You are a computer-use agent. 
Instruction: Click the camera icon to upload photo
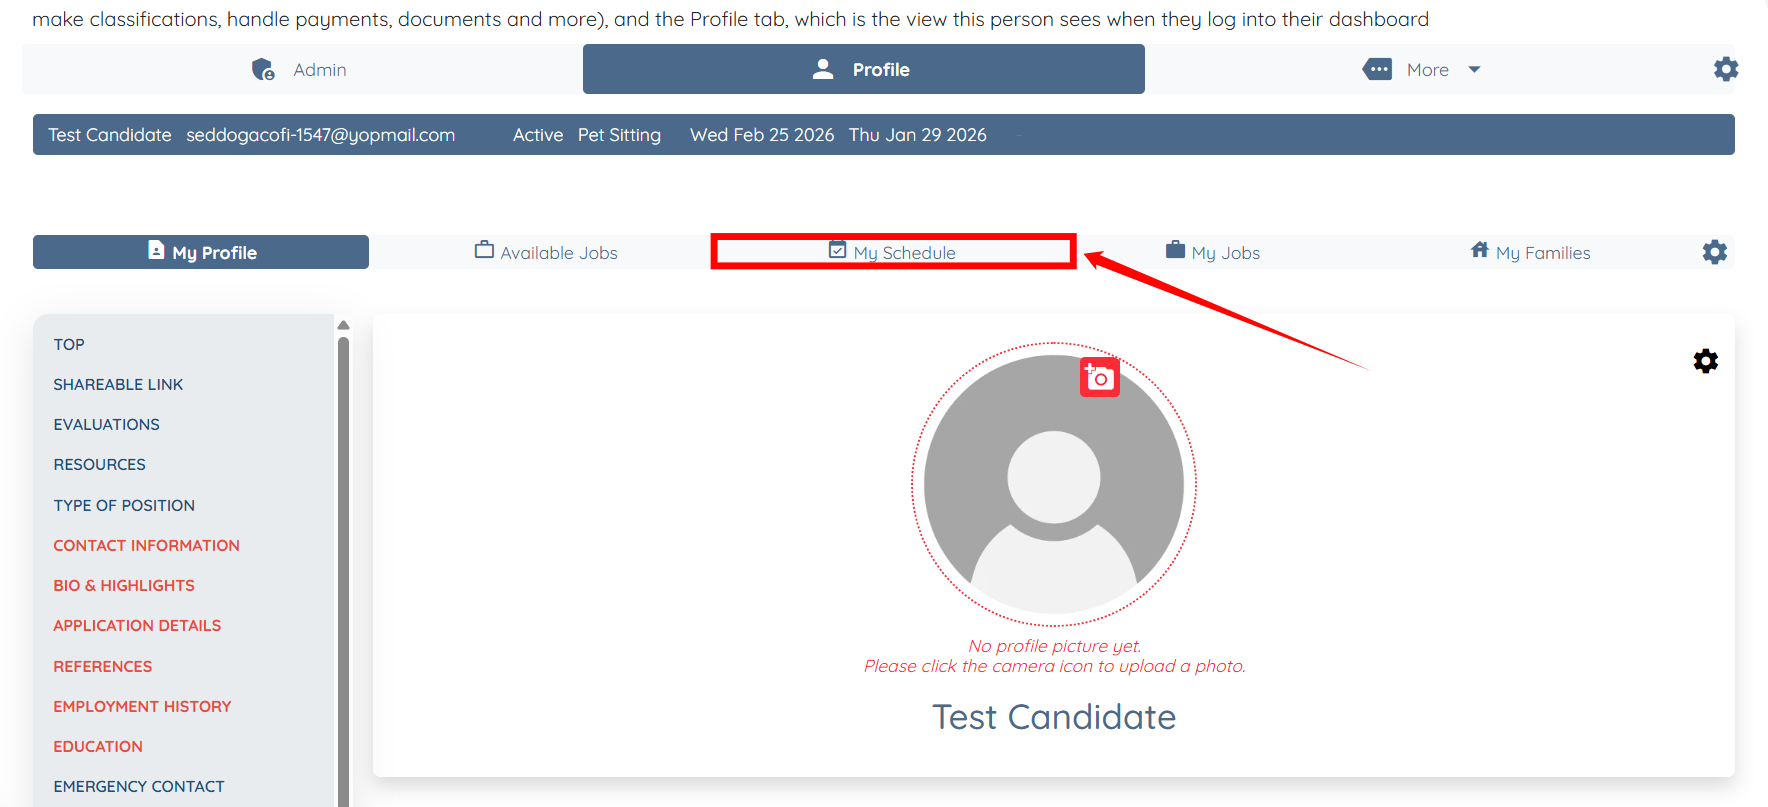click(1099, 378)
